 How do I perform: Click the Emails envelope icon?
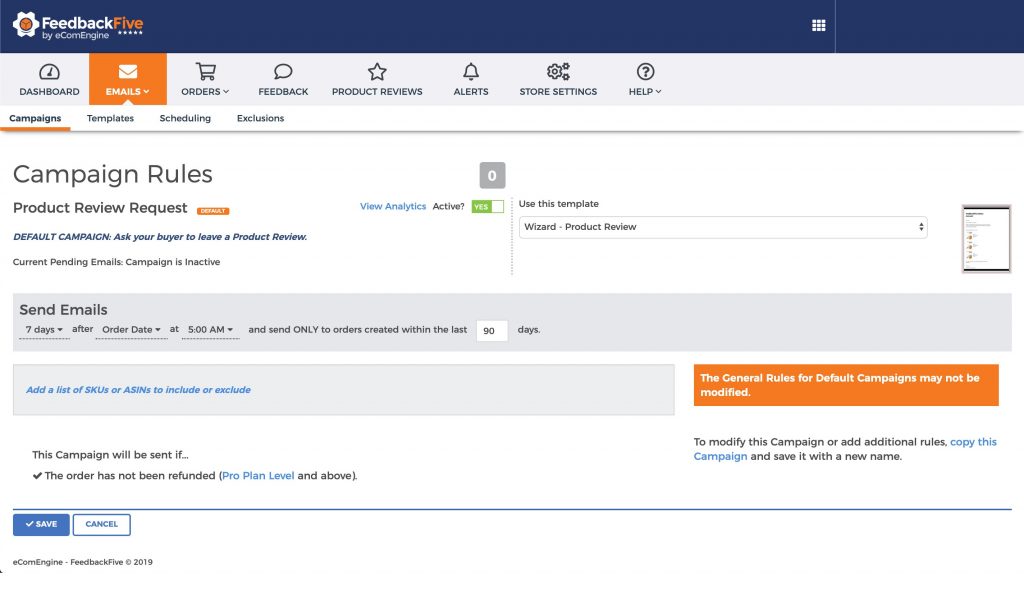(127, 71)
